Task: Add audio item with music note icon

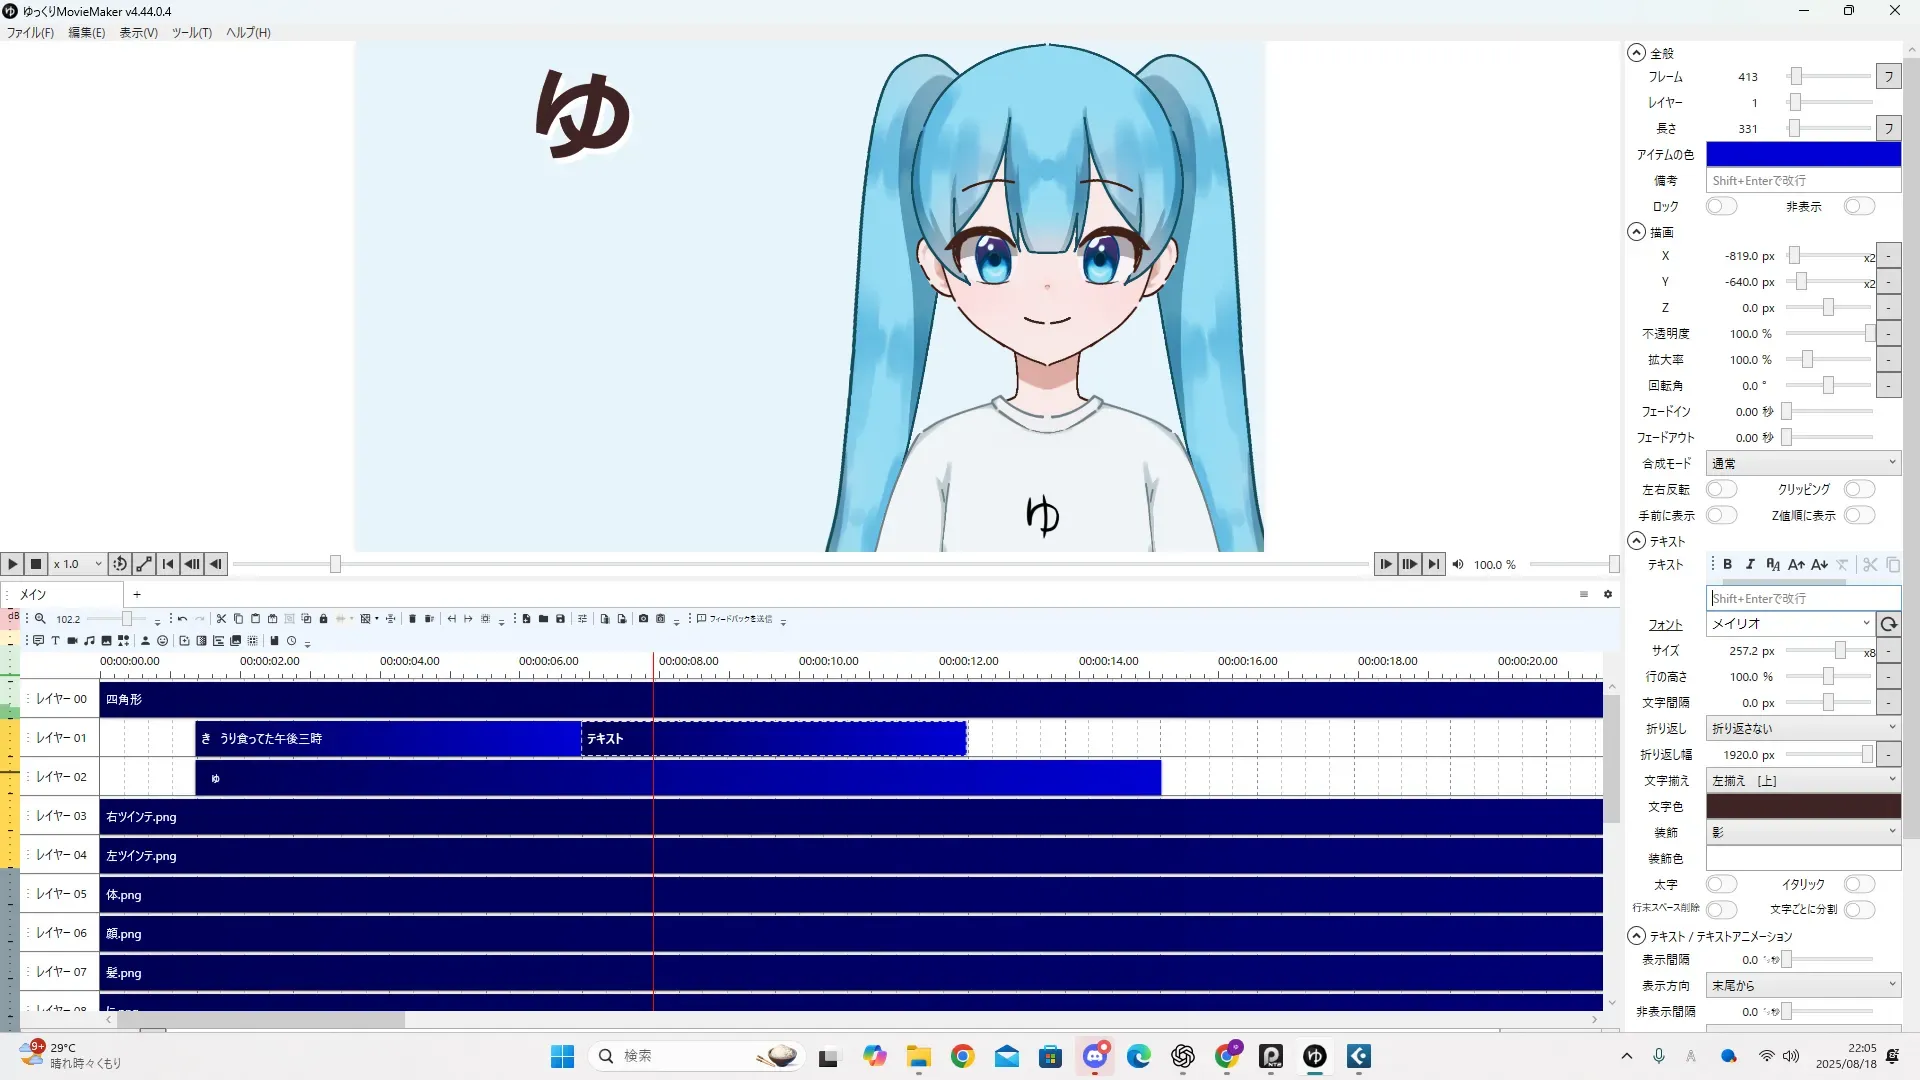Action: [89, 641]
